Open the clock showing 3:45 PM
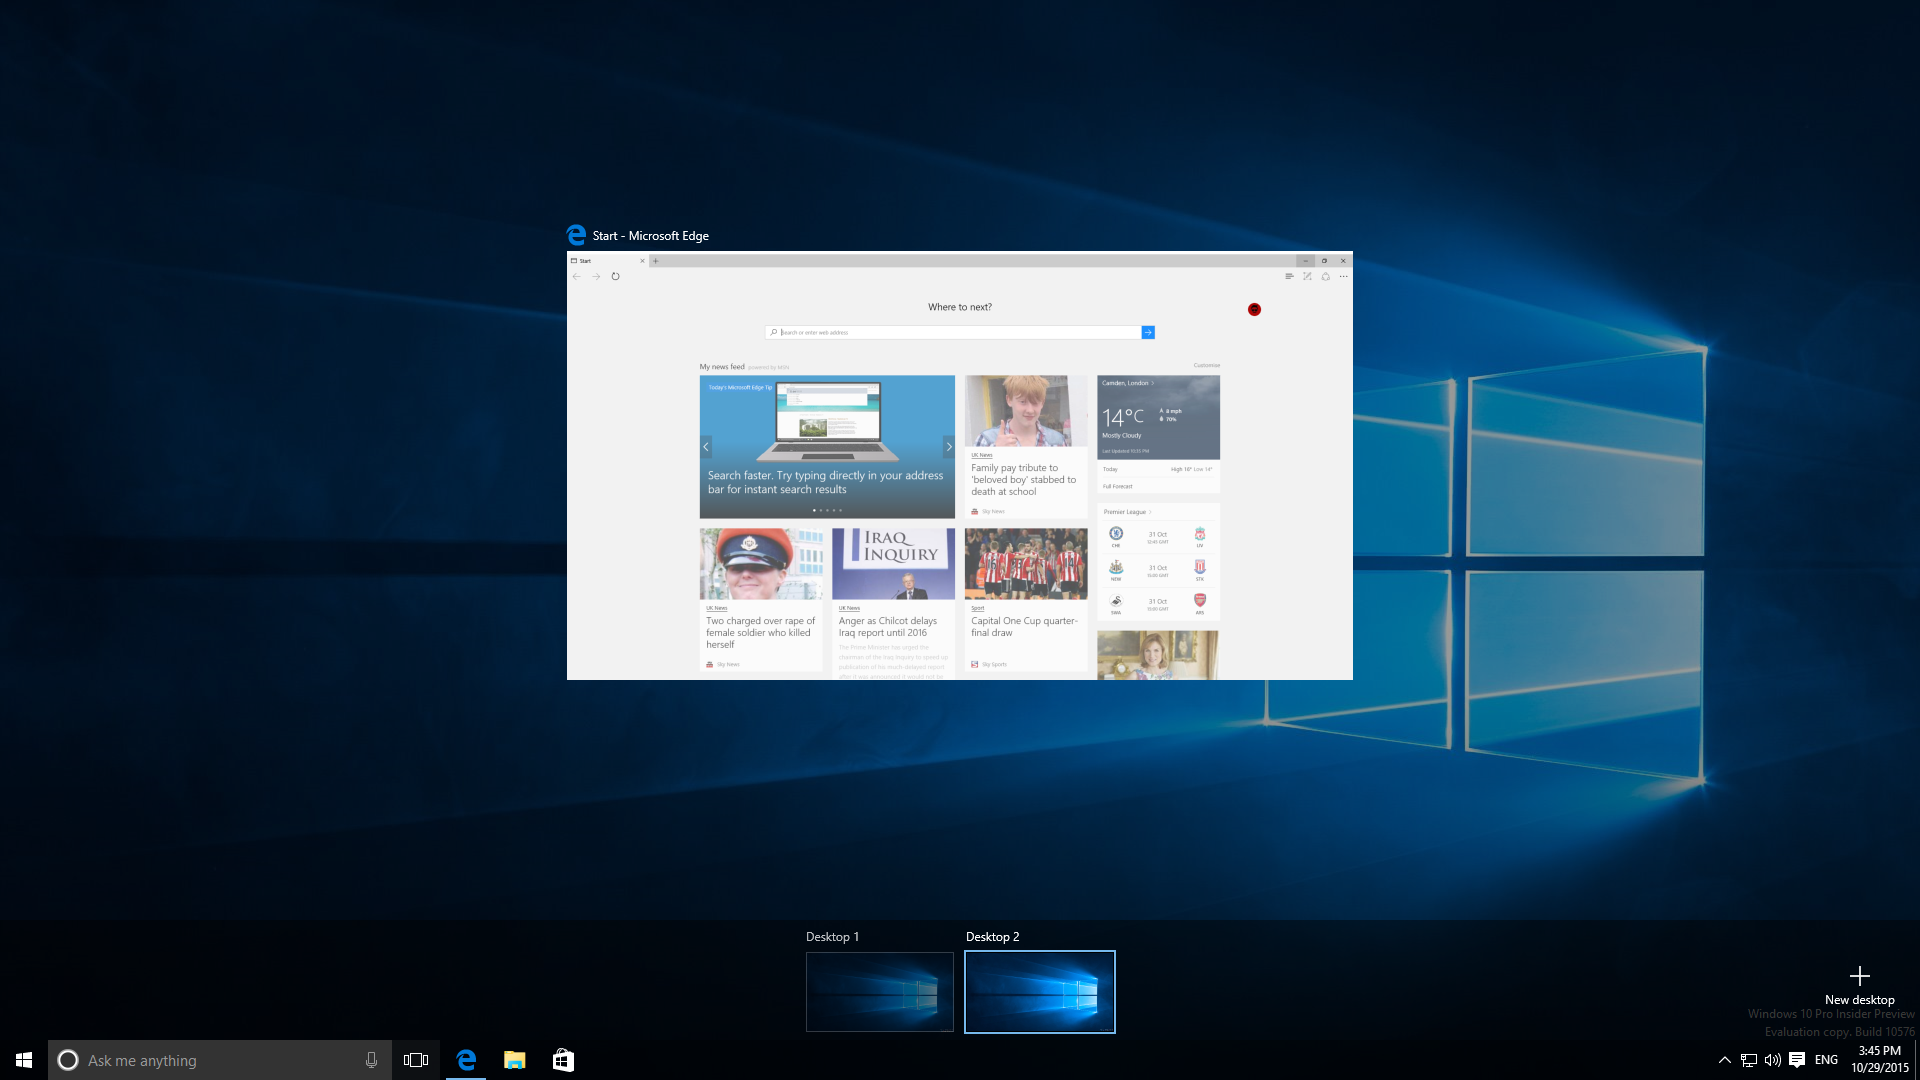 point(1879,1059)
